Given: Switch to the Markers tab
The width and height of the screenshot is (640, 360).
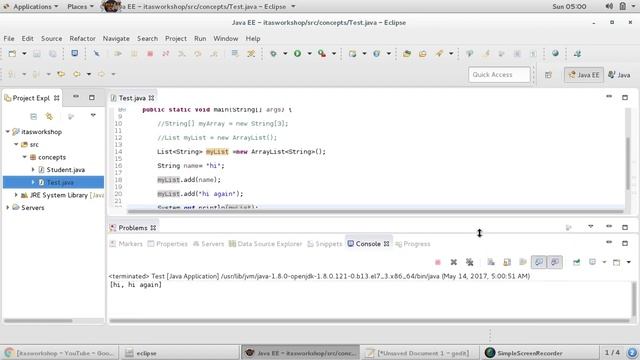Looking at the screenshot, I should pyautogui.click(x=127, y=244).
